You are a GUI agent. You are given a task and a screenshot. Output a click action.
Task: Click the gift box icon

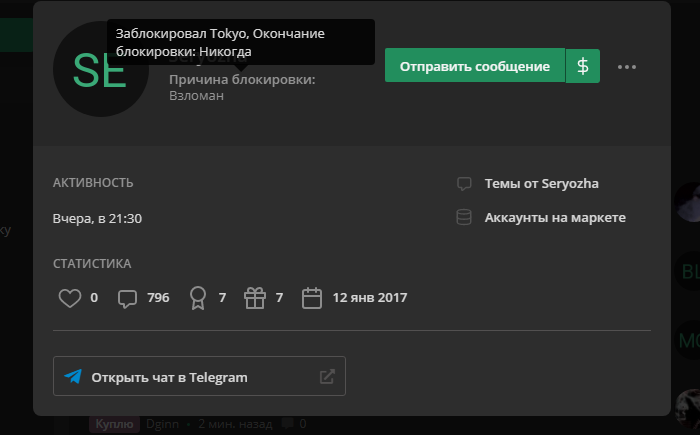pos(255,297)
